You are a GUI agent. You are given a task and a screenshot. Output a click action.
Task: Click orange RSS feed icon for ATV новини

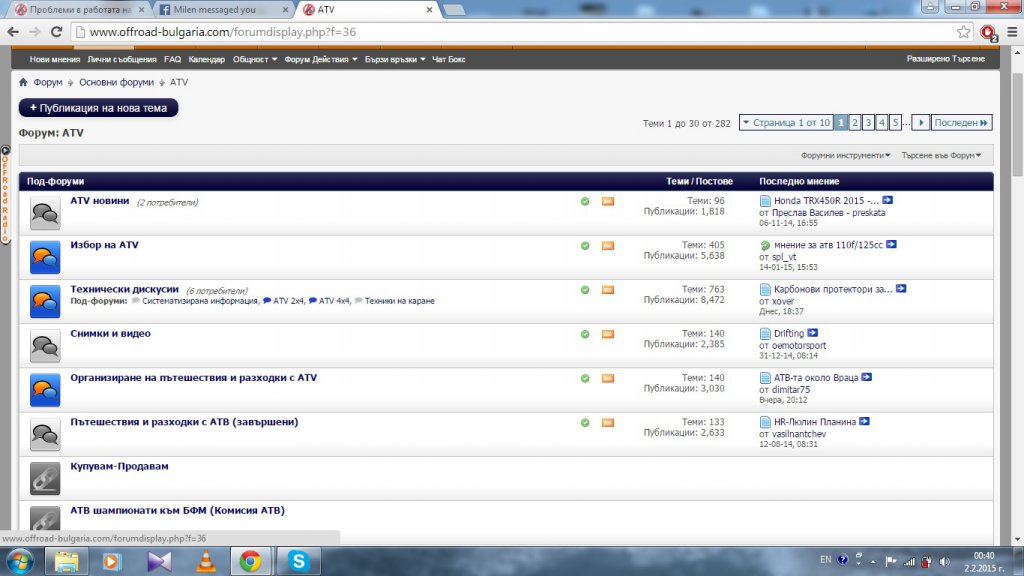click(608, 201)
